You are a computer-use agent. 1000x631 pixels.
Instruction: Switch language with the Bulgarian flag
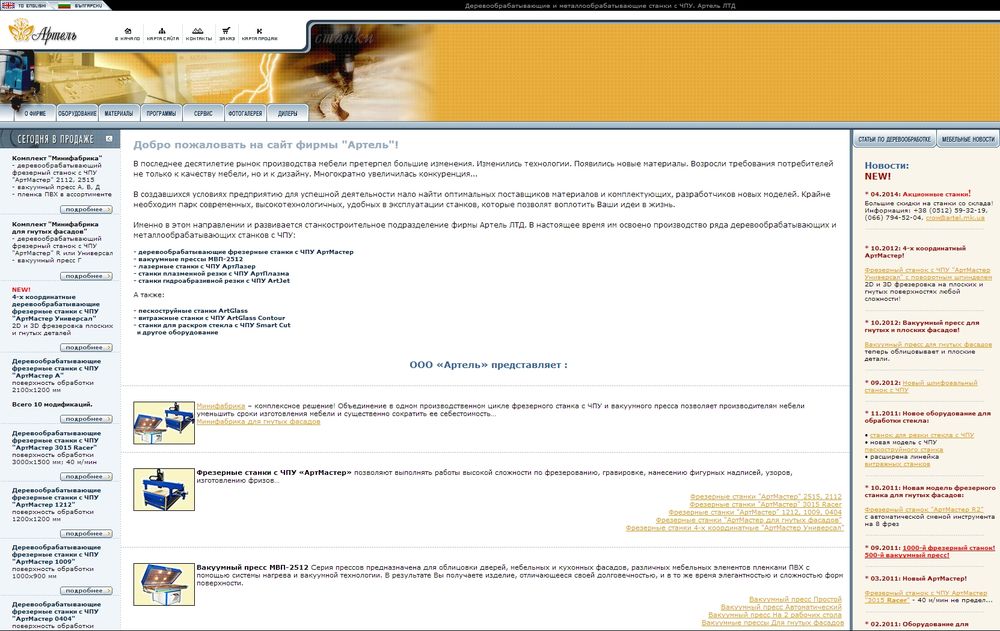64,5
